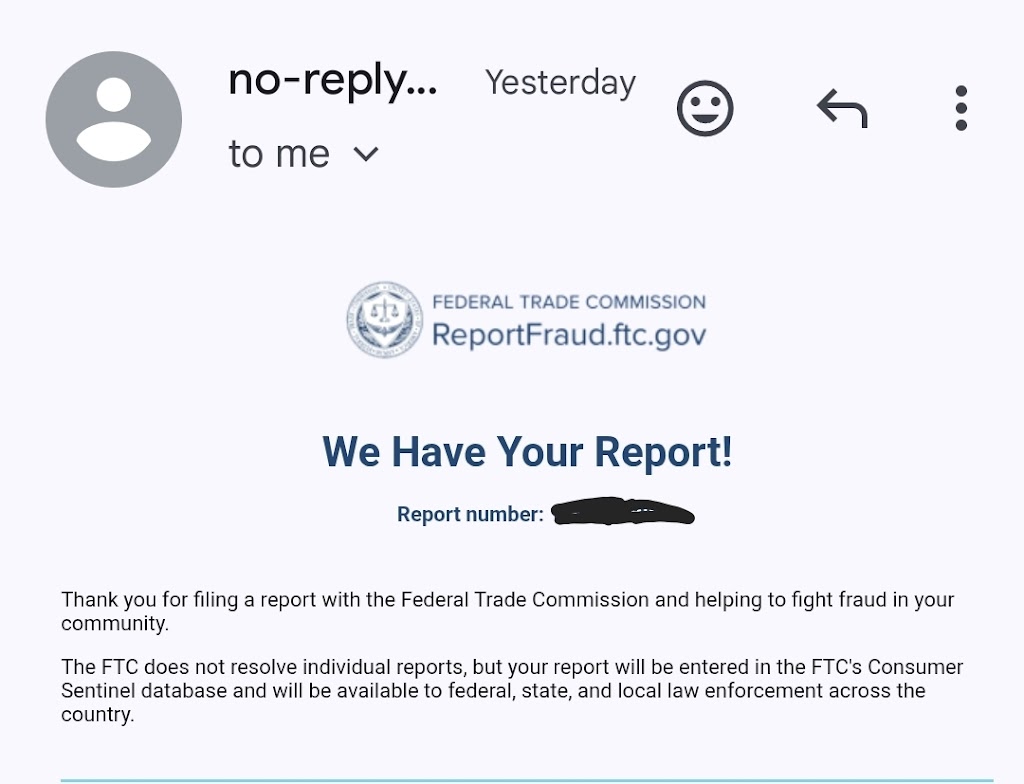
Task: Click the "Yesterday" timestamp
Action: click(560, 82)
